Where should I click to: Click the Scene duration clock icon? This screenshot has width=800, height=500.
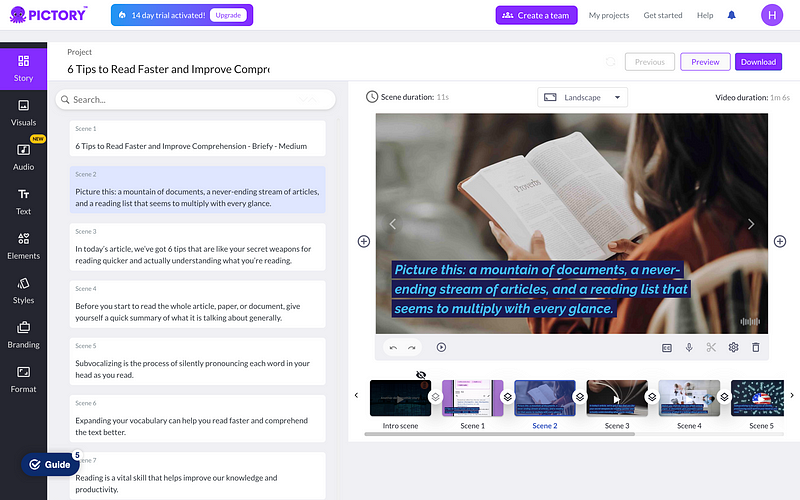click(372, 97)
